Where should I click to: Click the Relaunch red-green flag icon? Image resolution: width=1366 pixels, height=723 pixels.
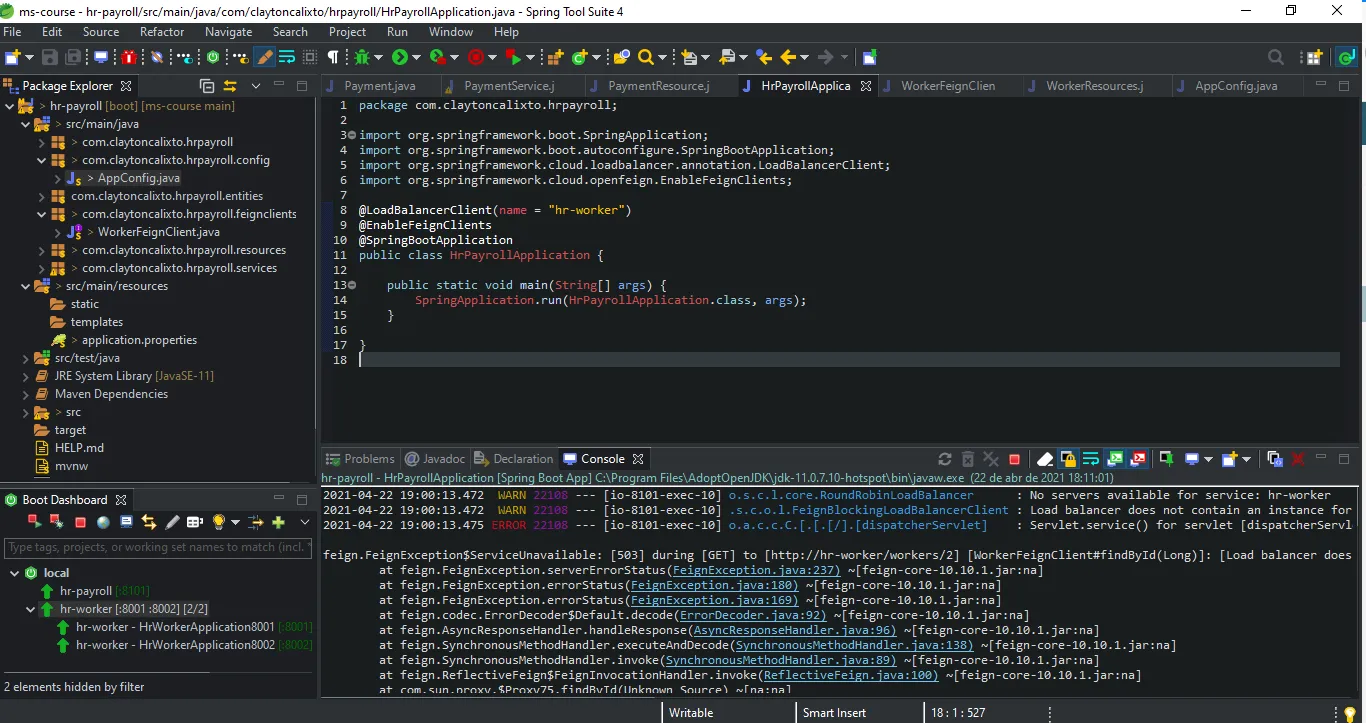coord(514,57)
